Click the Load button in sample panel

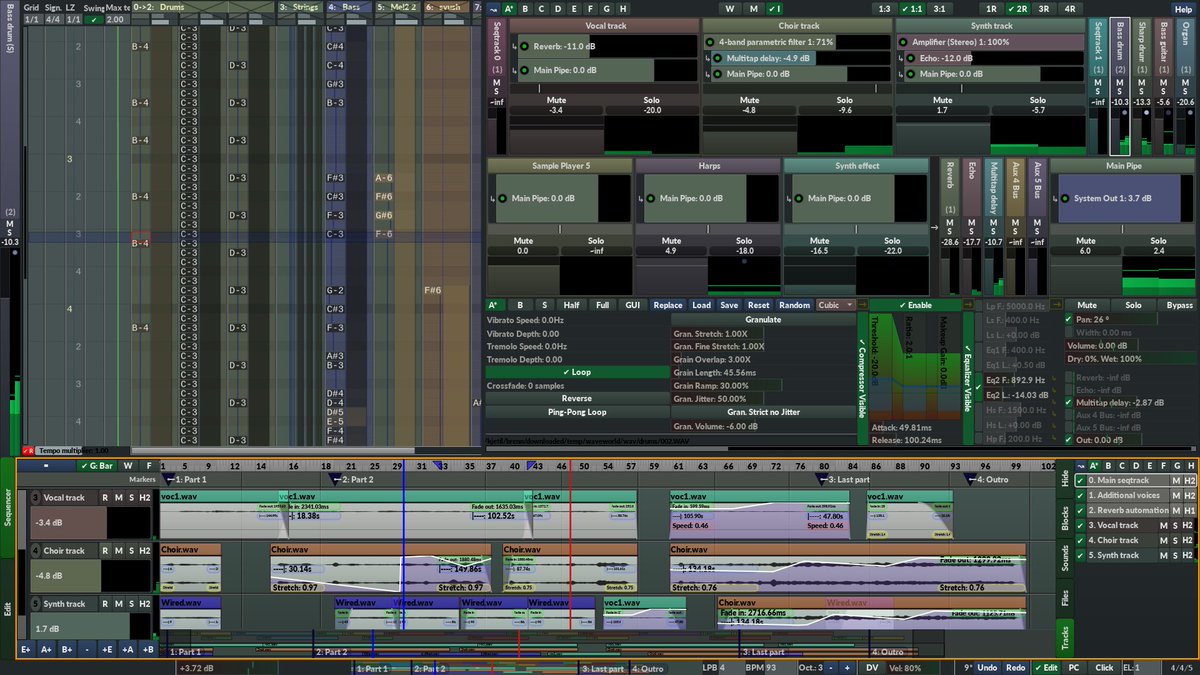pyautogui.click(x=701, y=305)
